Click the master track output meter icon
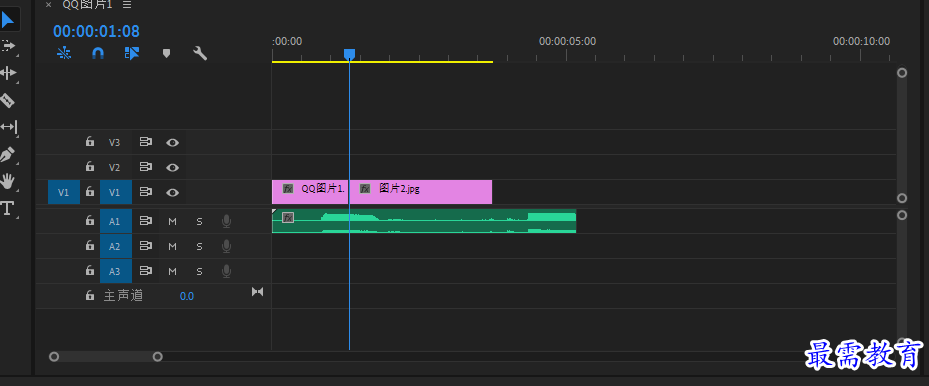This screenshot has width=929, height=386. [x=257, y=291]
